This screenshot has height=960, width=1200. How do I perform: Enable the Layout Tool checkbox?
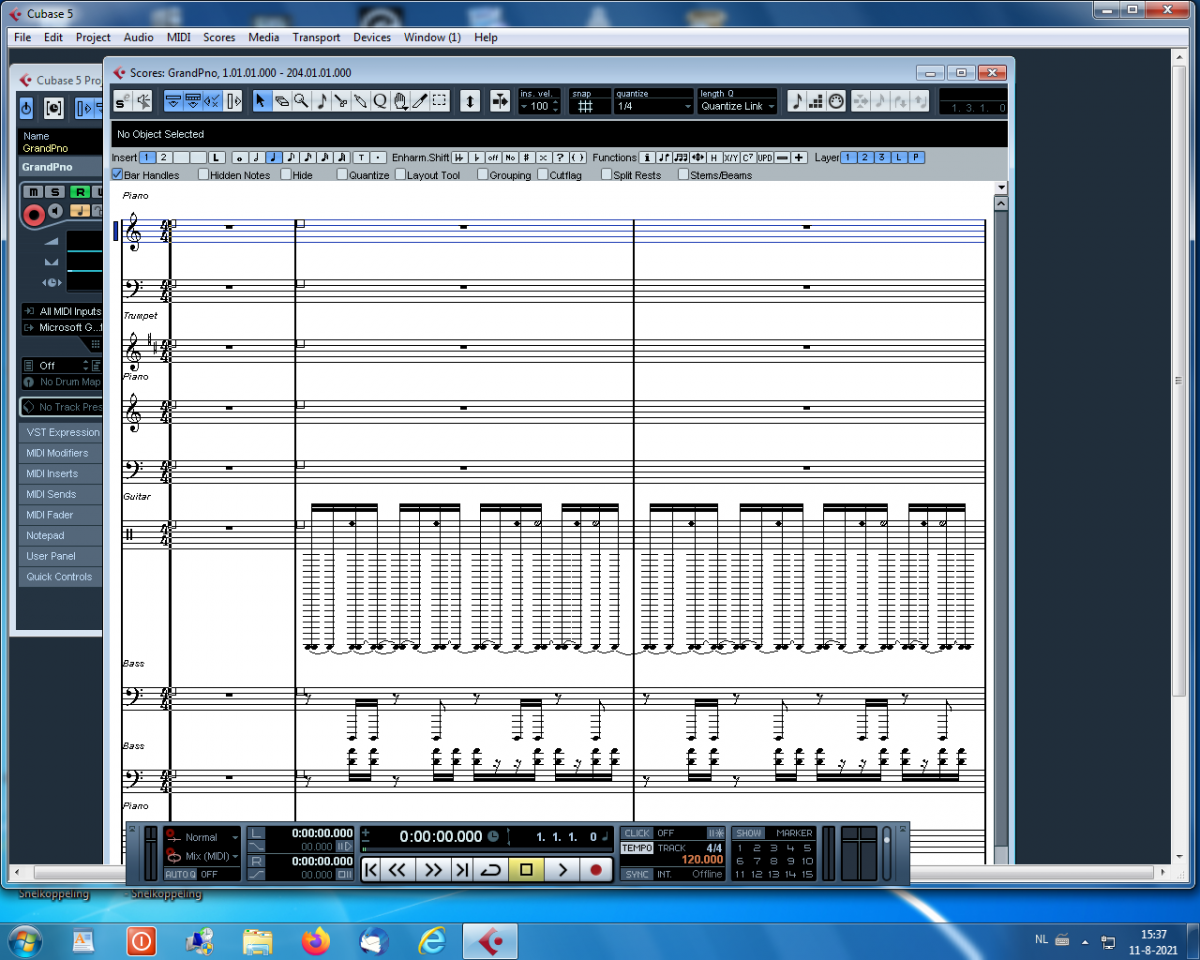click(x=401, y=175)
